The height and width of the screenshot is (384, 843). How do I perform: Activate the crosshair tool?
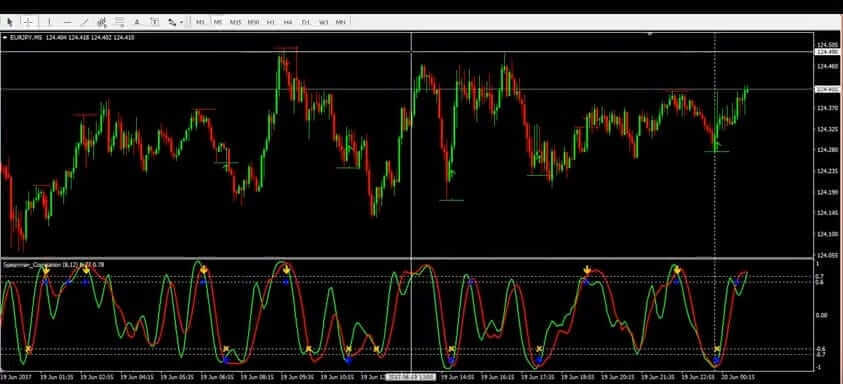pos(28,22)
